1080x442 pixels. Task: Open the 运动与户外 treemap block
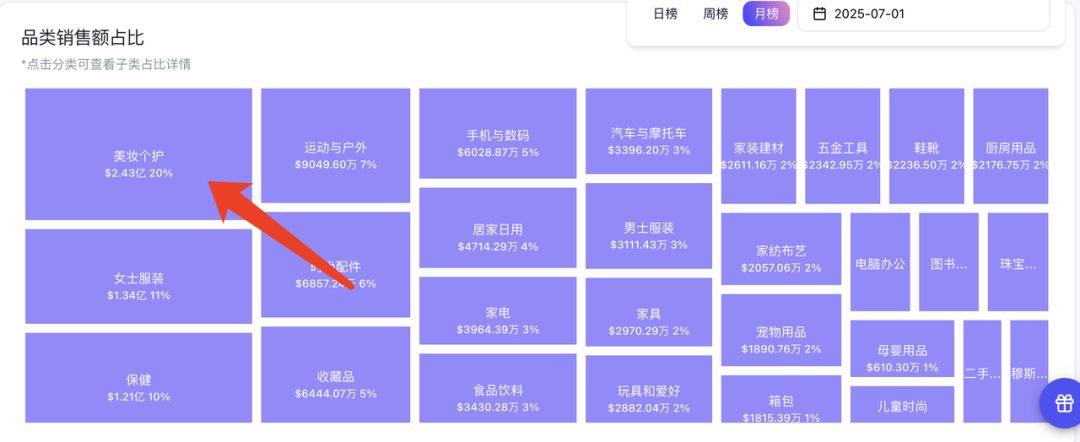pos(335,146)
